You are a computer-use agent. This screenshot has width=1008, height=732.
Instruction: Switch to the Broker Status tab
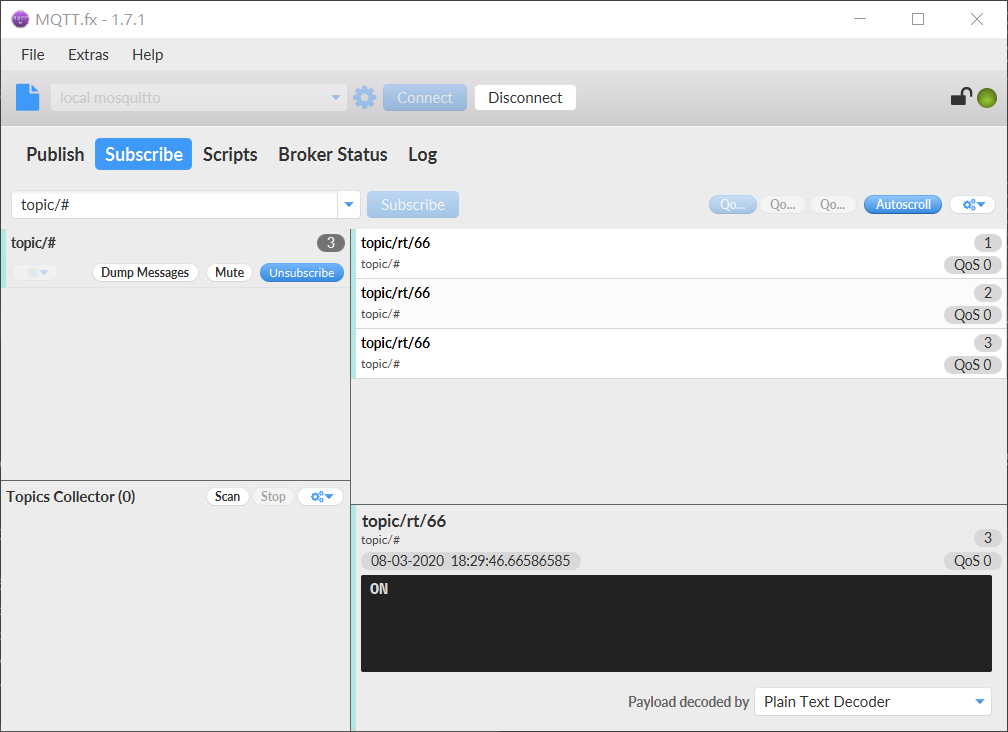(x=333, y=154)
